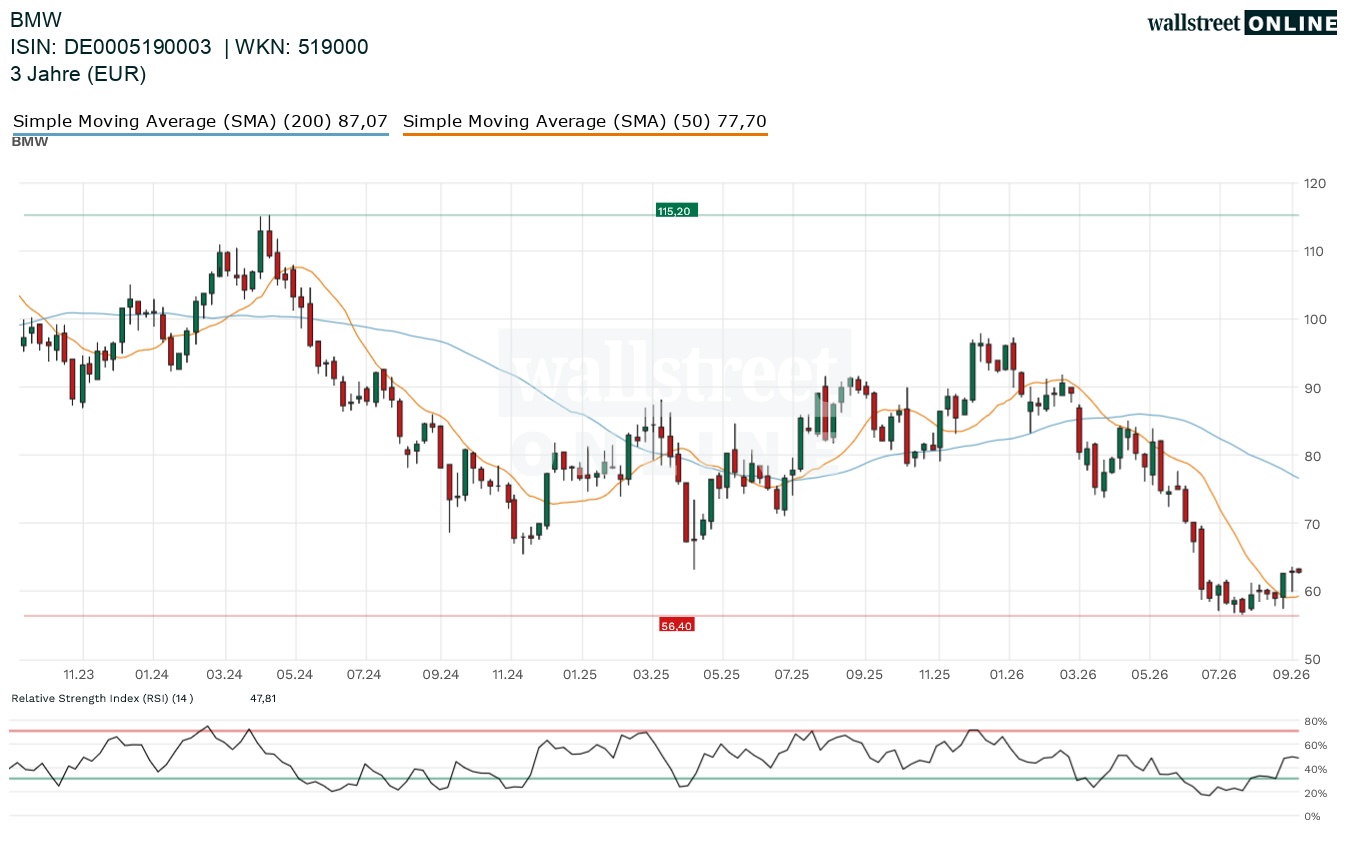Click the 110 price axis label
Viewport: 1349px width, 843px height.
pyautogui.click(x=1314, y=251)
